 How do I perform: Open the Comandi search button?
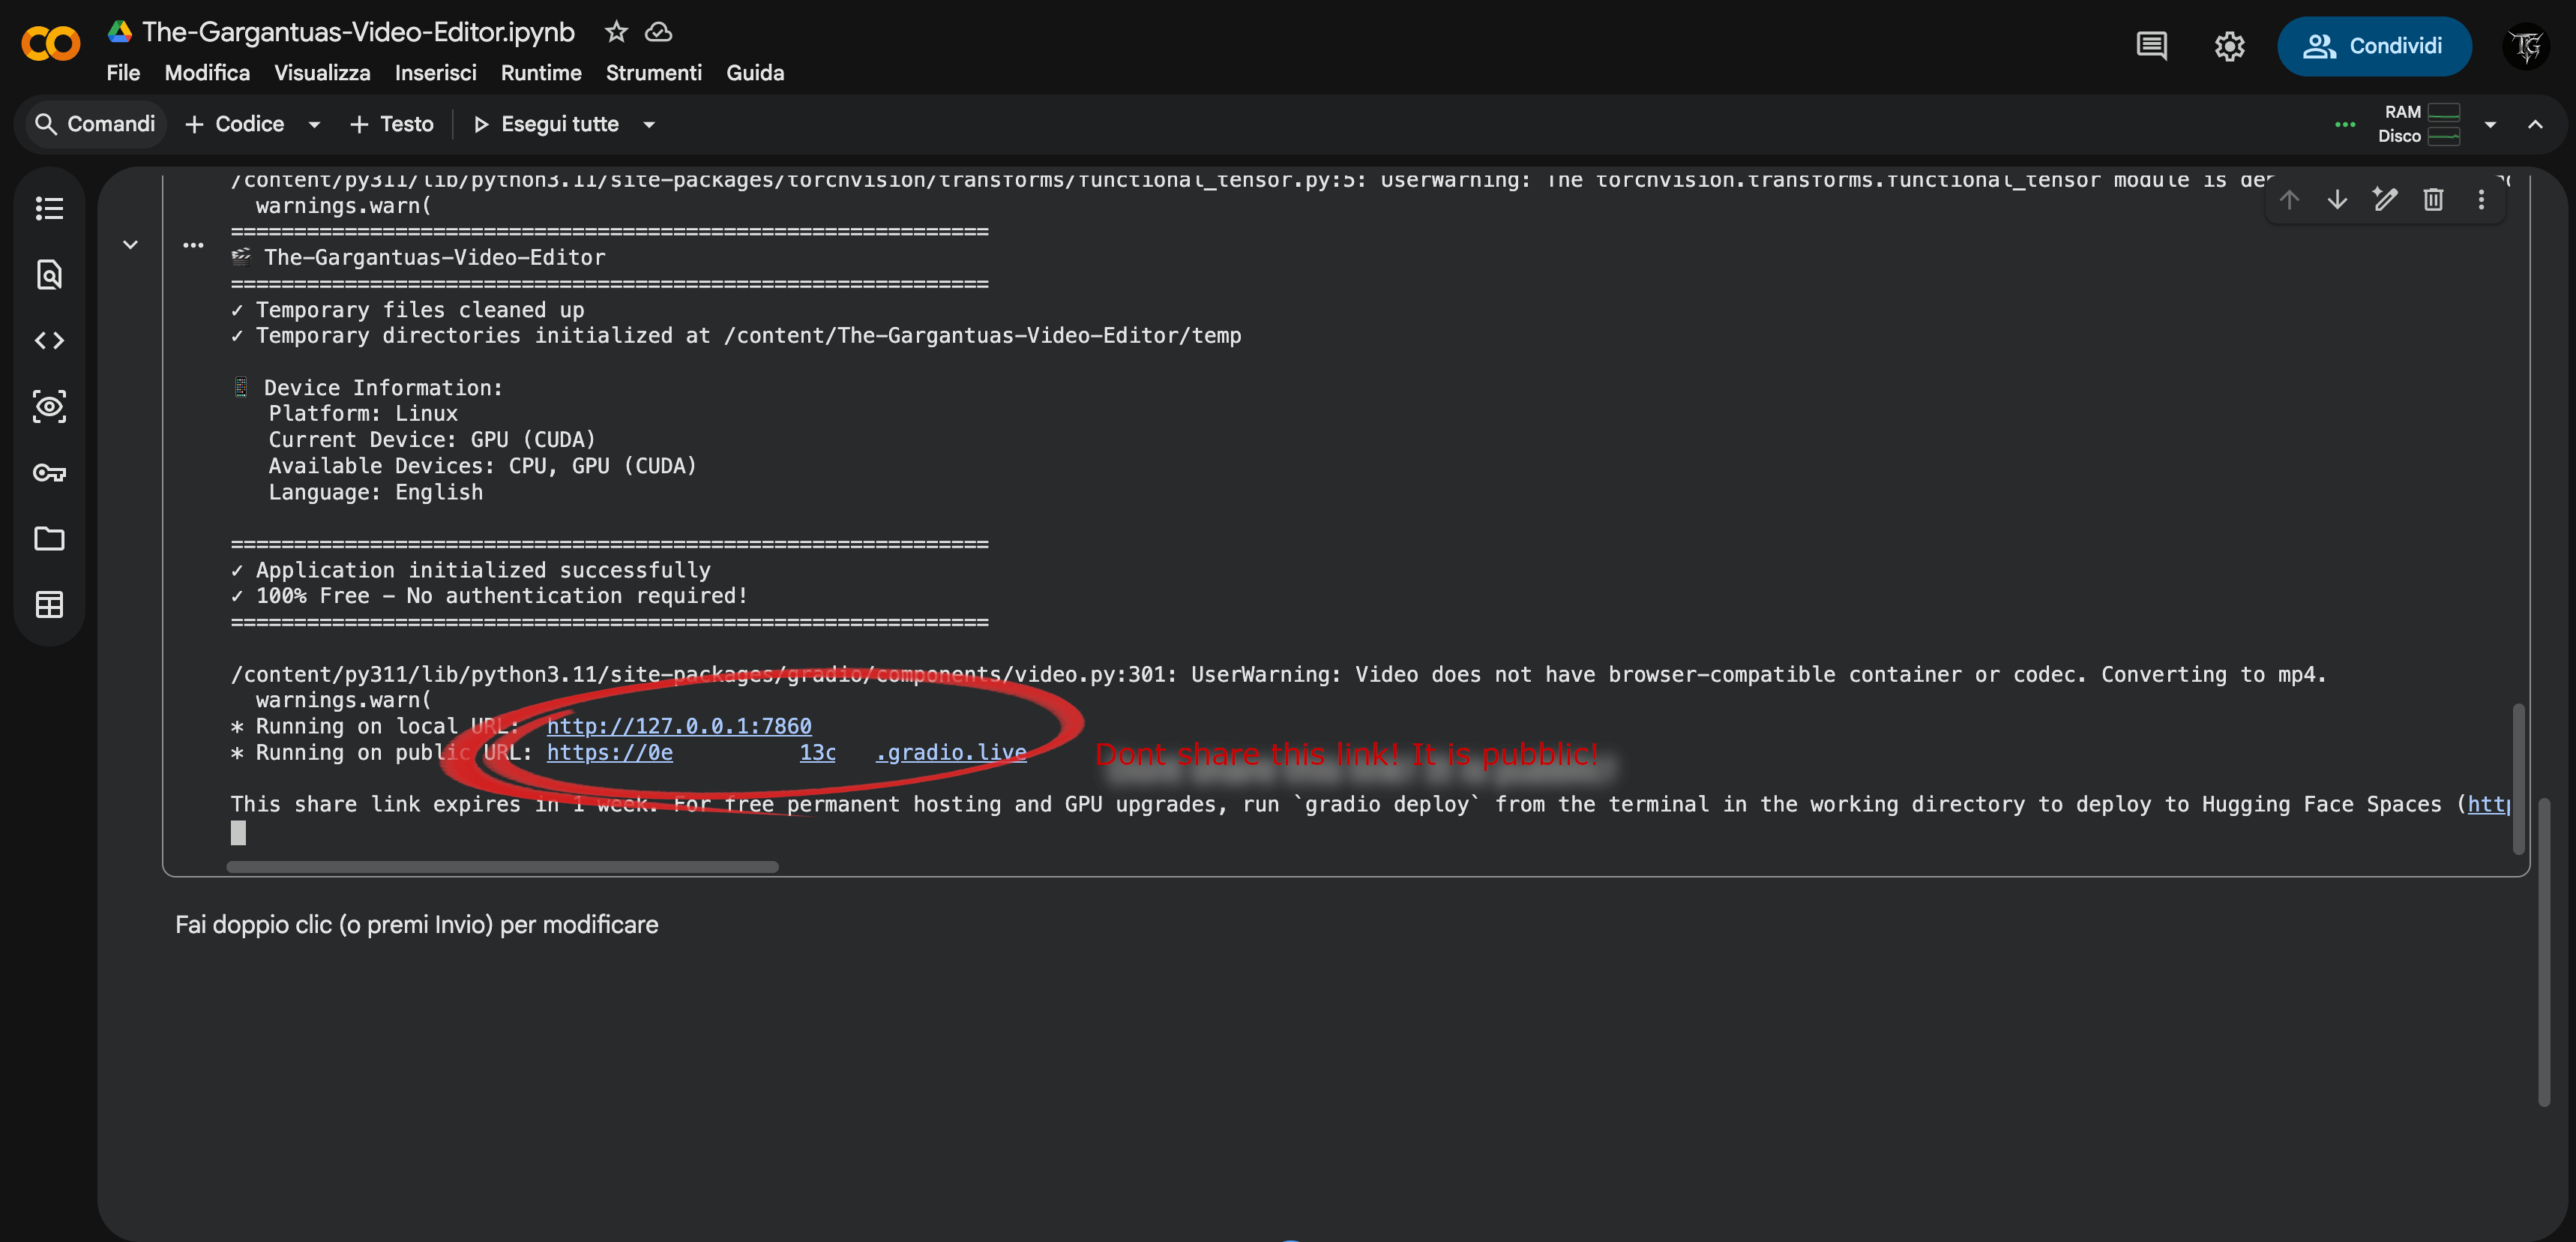point(95,124)
